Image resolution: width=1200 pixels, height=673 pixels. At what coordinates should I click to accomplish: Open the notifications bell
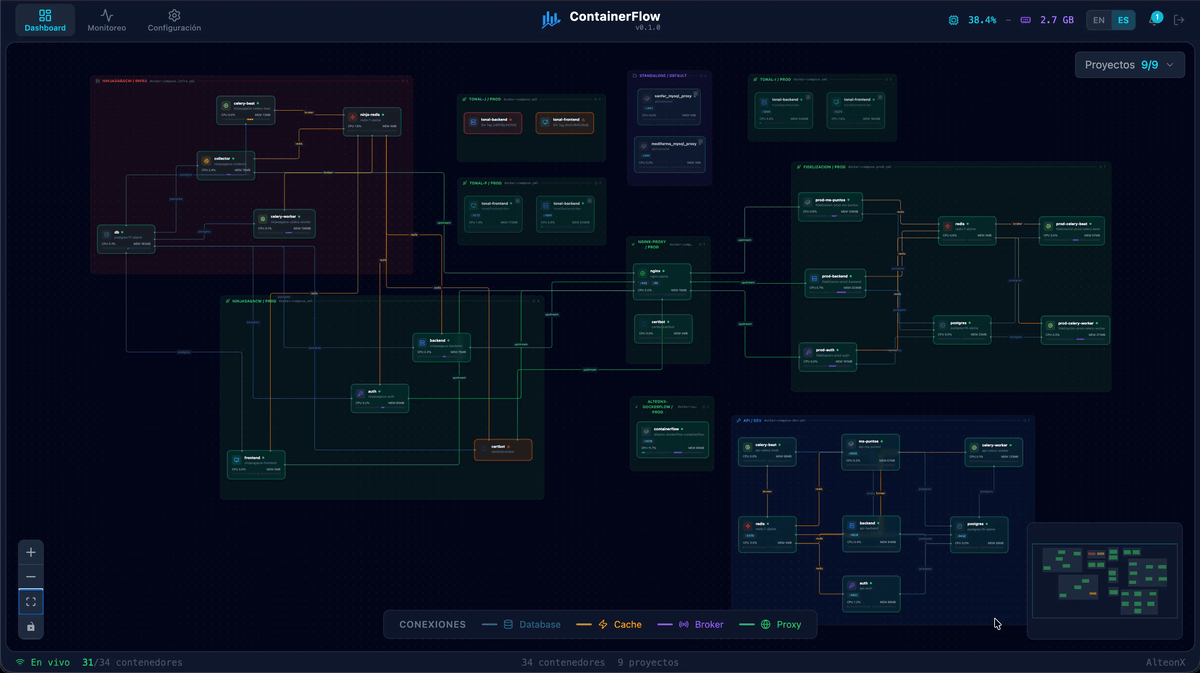pyautogui.click(x=1155, y=20)
